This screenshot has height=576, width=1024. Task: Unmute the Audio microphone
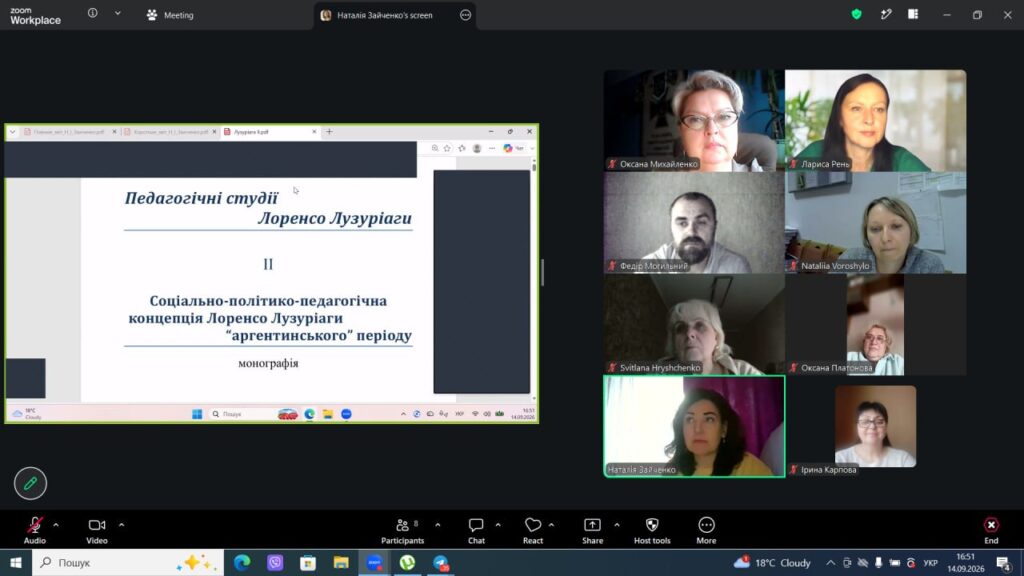pyautogui.click(x=35, y=530)
